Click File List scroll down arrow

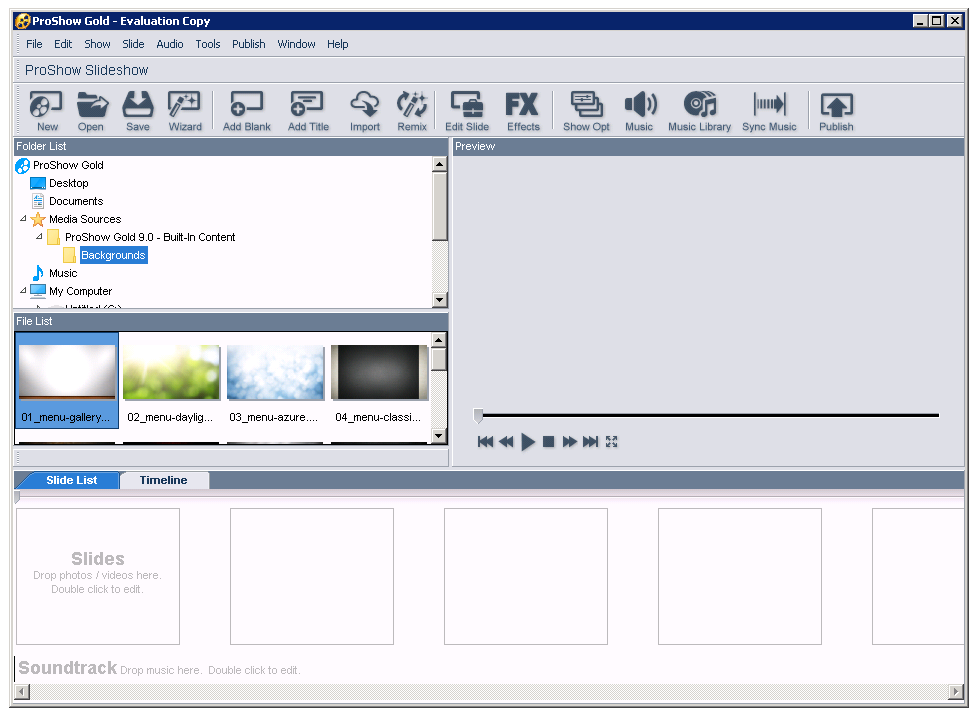click(x=439, y=435)
